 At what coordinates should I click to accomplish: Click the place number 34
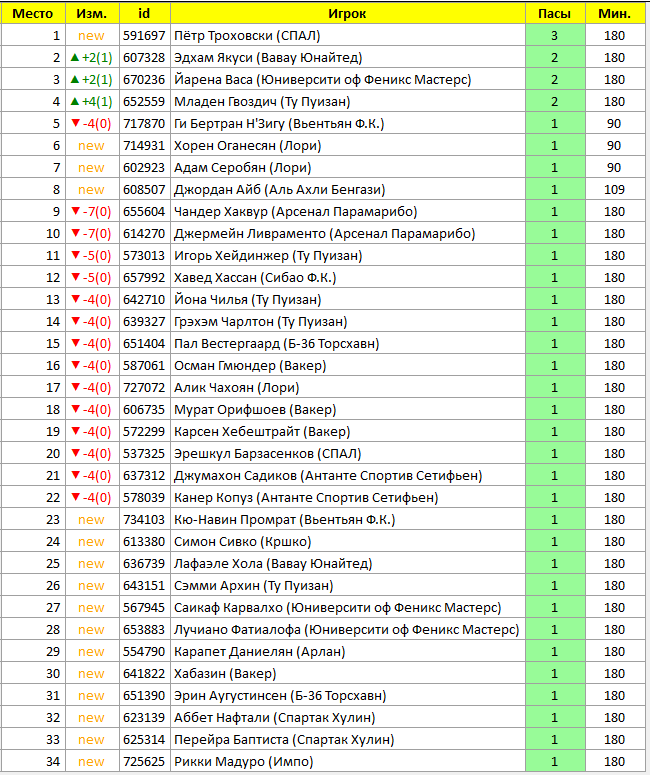pyautogui.click(x=53, y=762)
